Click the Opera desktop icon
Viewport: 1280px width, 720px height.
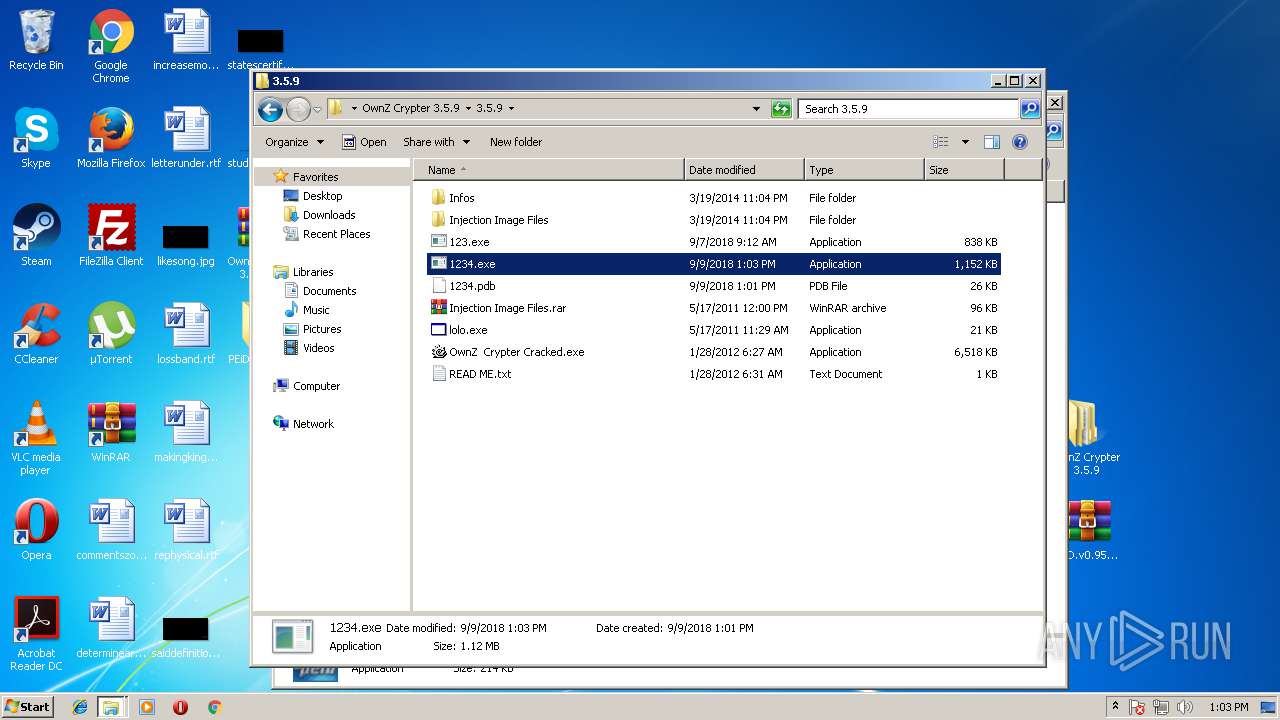coord(36,530)
